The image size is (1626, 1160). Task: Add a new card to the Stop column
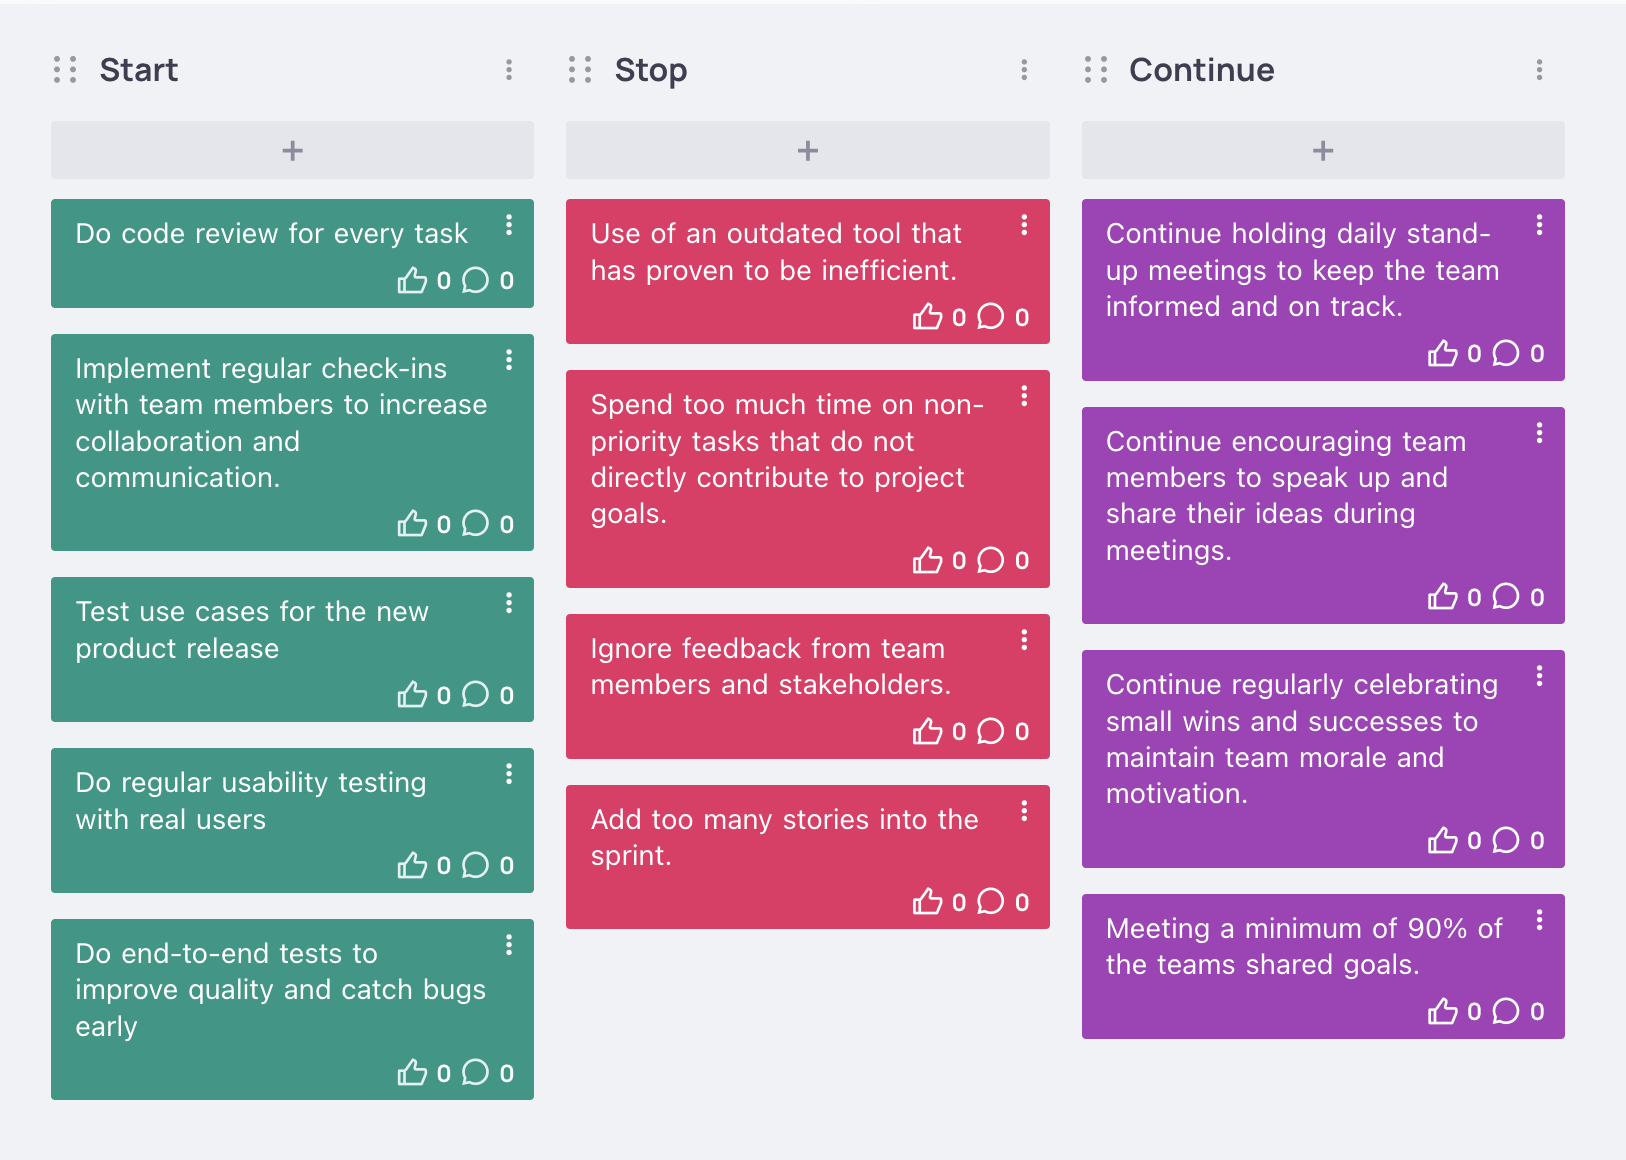pyautogui.click(x=807, y=150)
